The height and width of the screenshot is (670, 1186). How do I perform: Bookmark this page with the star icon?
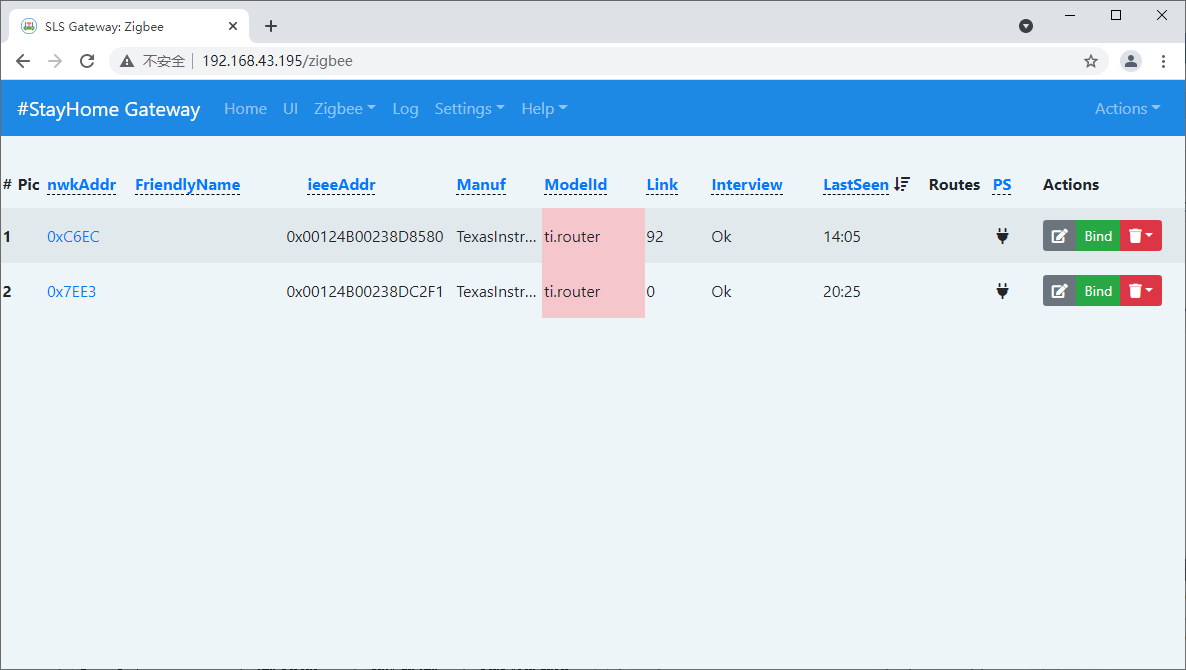click(1091, 61)
